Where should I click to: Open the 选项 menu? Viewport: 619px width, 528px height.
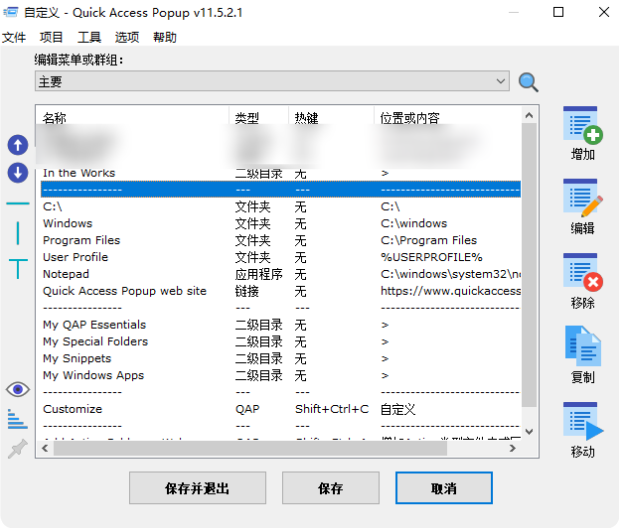click(x=127, y=38)
